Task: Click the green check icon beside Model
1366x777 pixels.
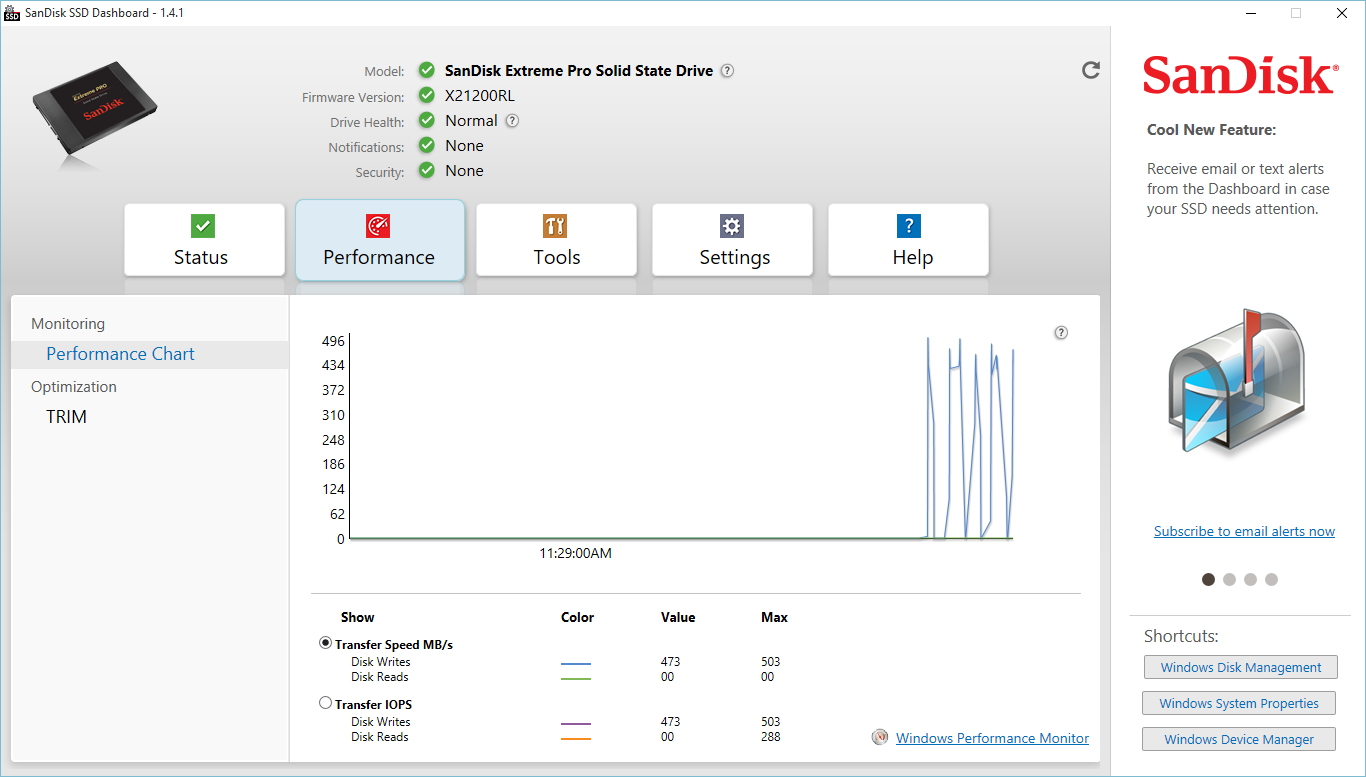Action: [427, 70]
